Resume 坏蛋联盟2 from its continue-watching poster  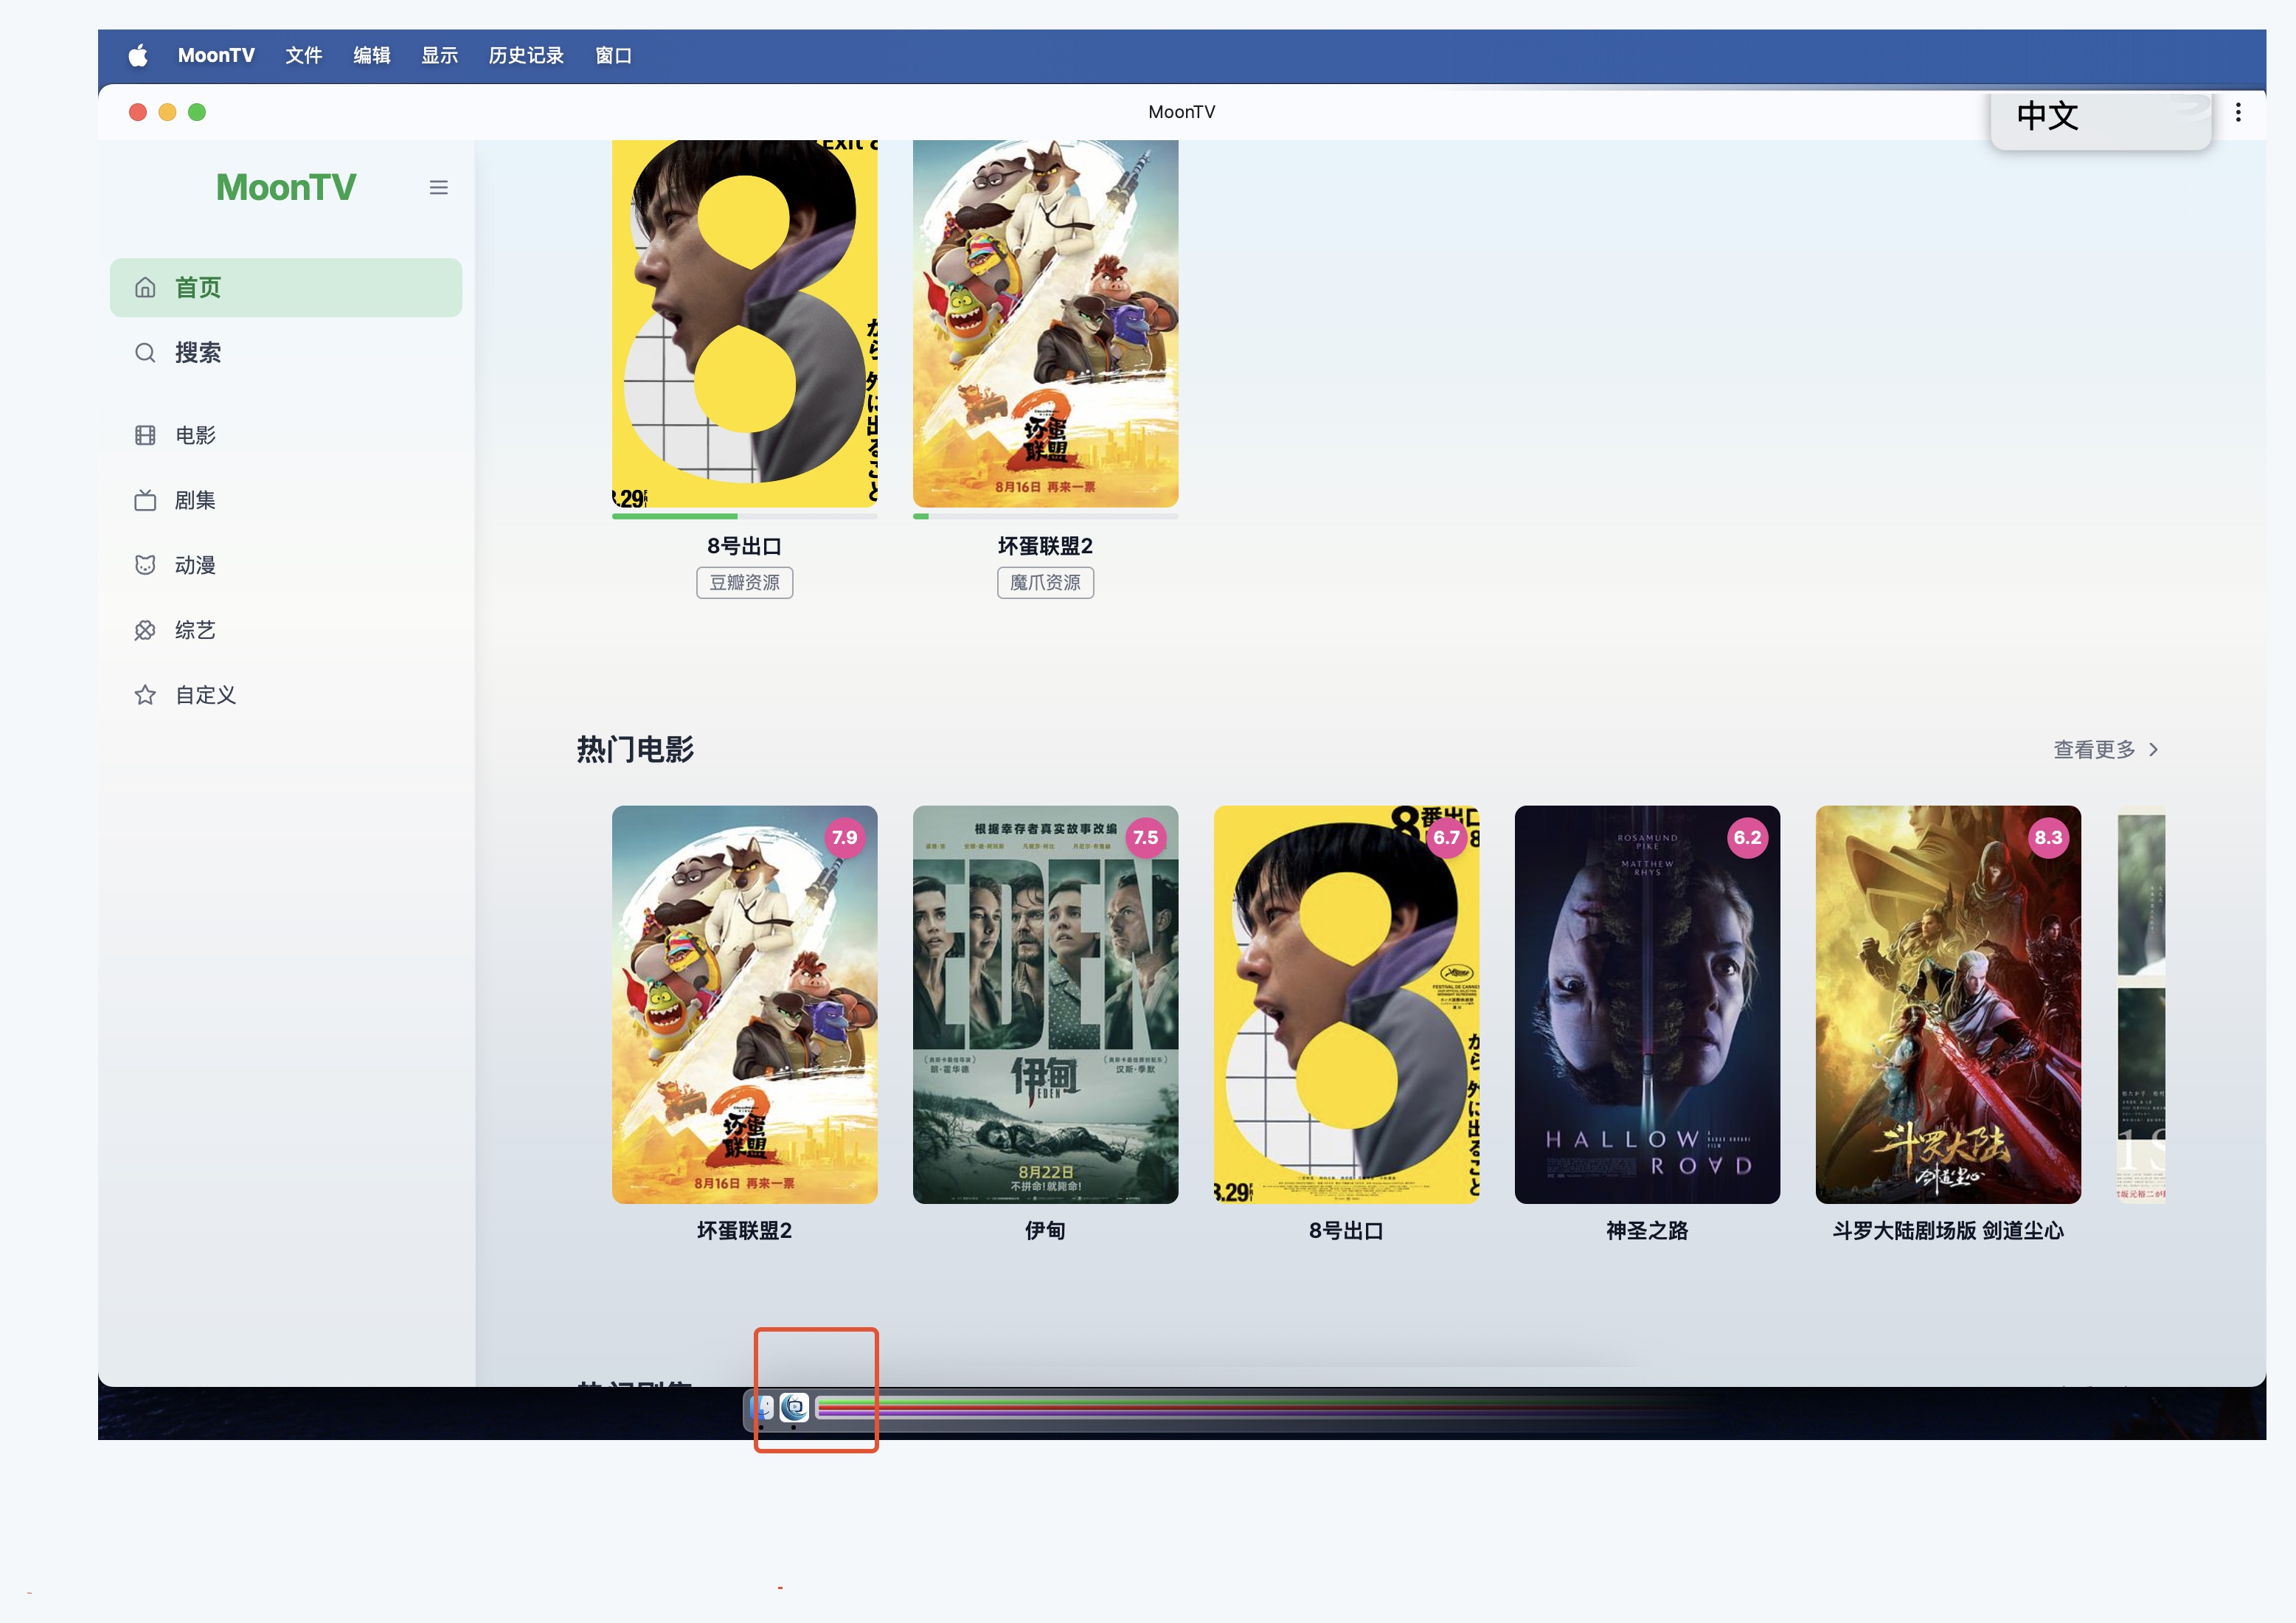[1046, 323]
